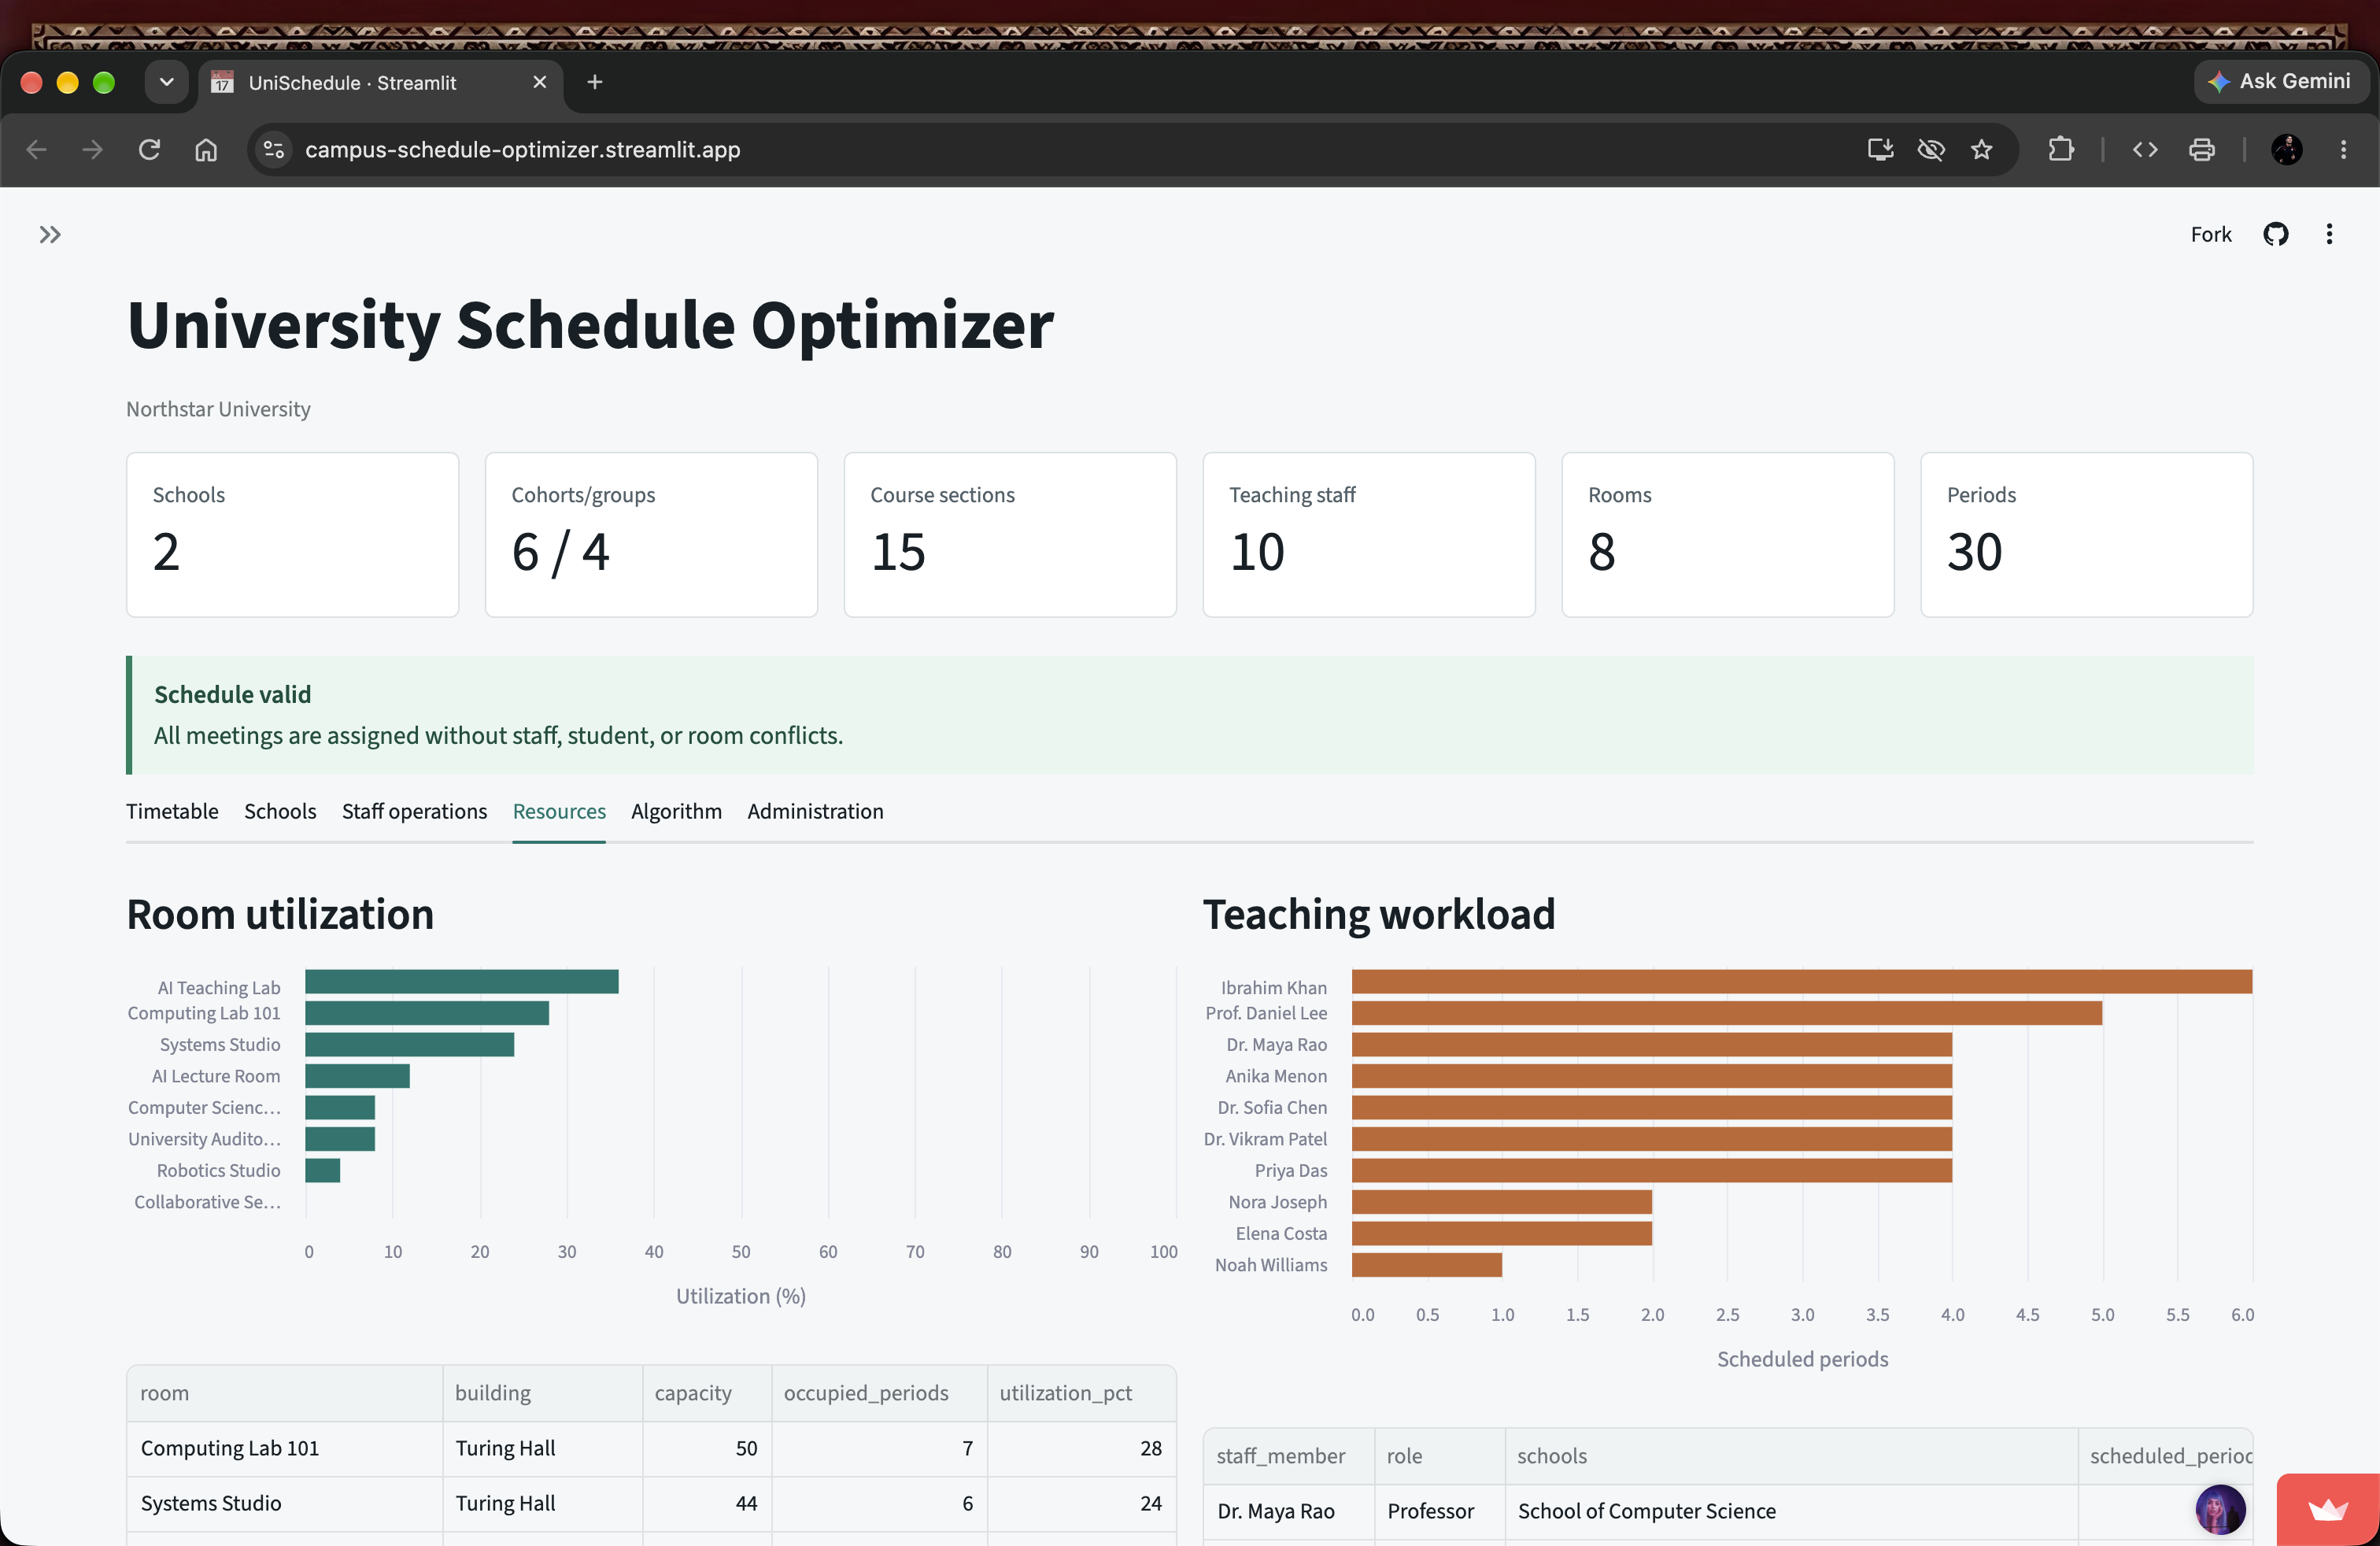Click the Computing Lab 101 table cell
This screenshot has width=2380, height=1546.
[x=285, y=1448]
